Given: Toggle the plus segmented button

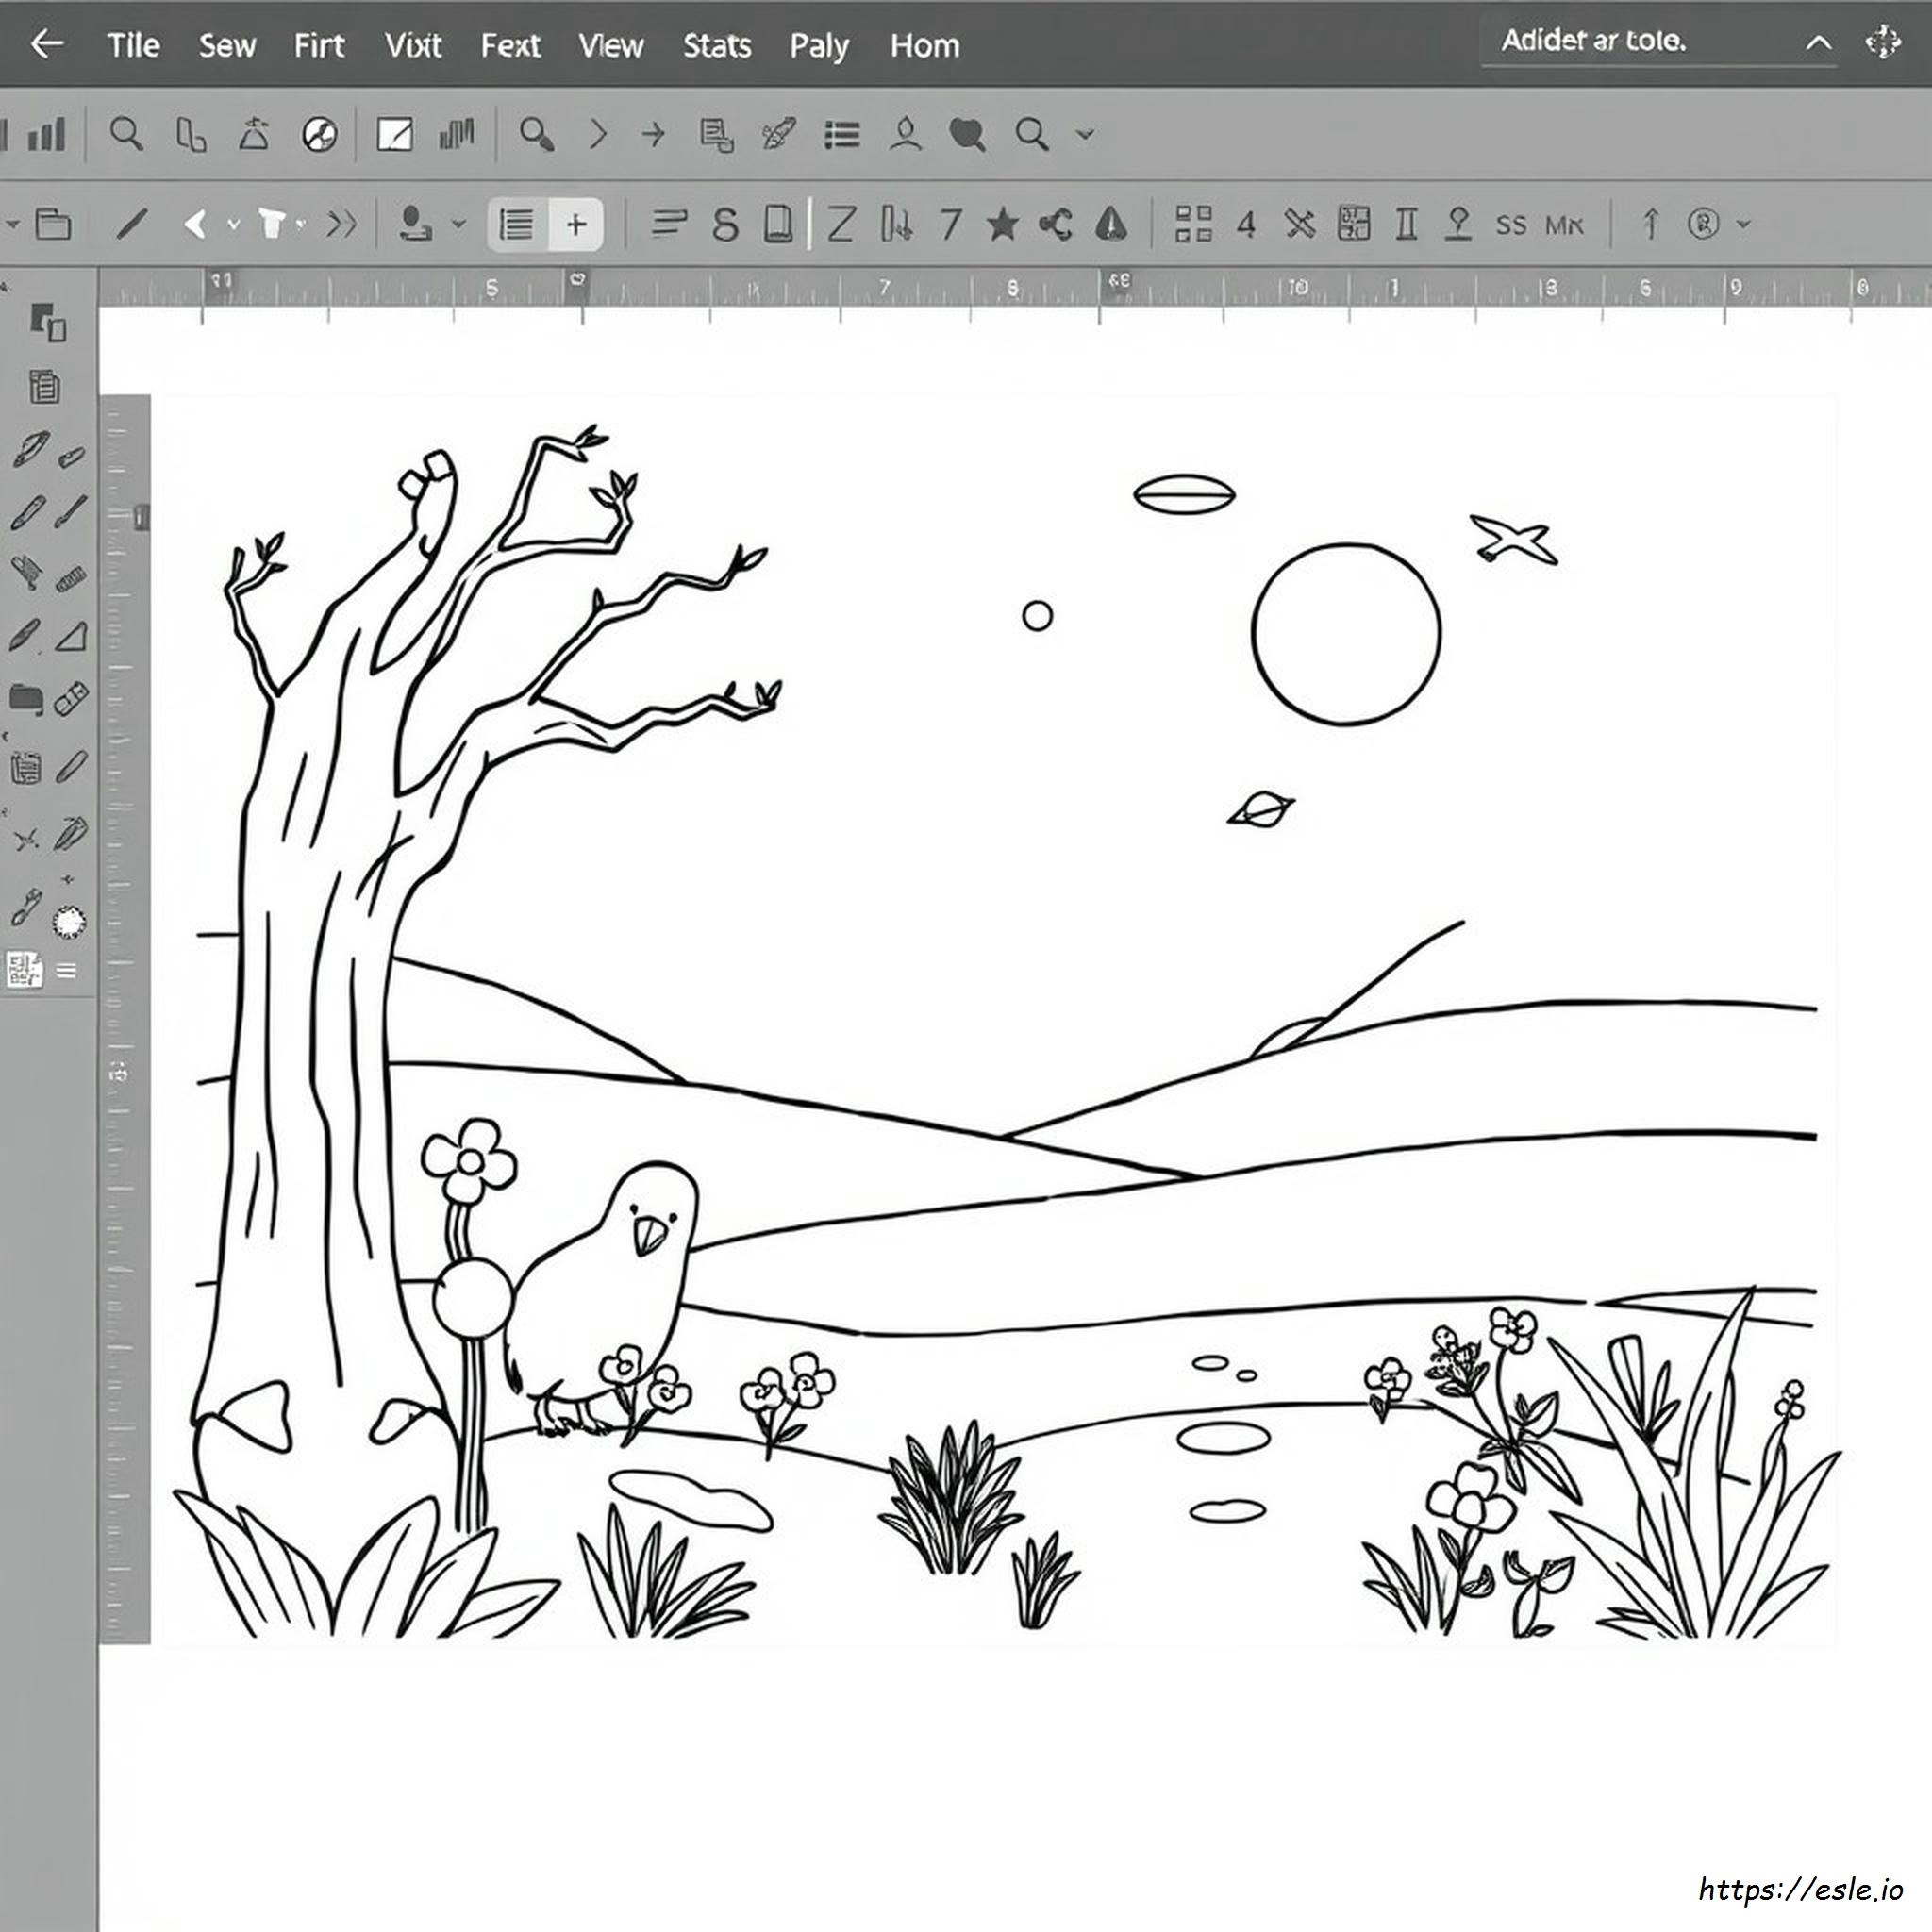Looking at the screenshot, I should click(x=576, y=224).
